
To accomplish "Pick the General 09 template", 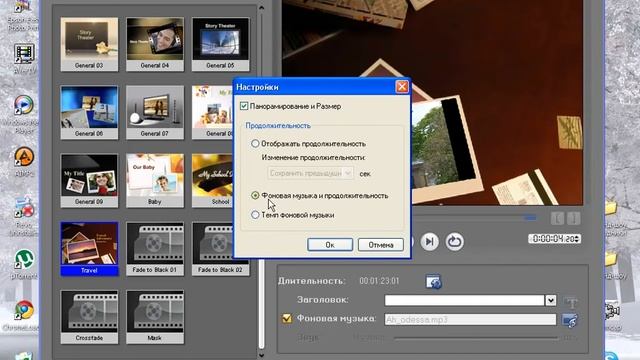I will point(89,180).
